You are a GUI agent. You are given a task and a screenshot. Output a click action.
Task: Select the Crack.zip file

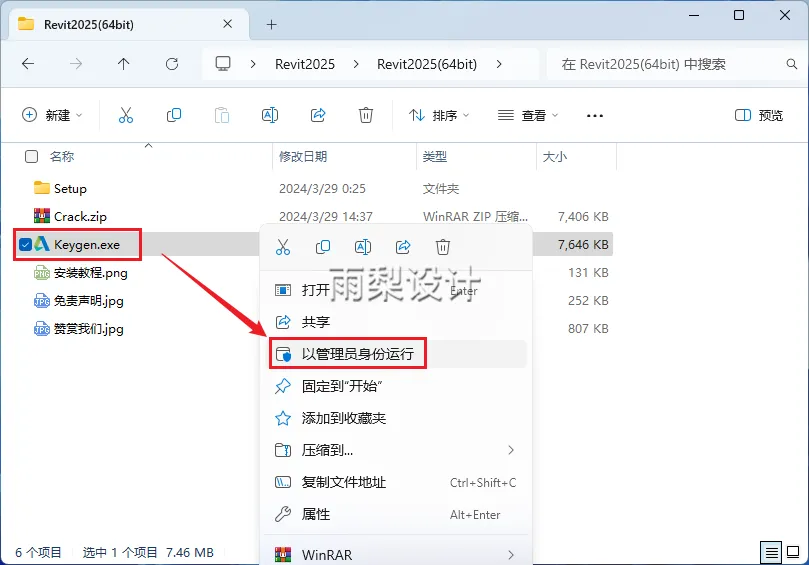point(80,216)
